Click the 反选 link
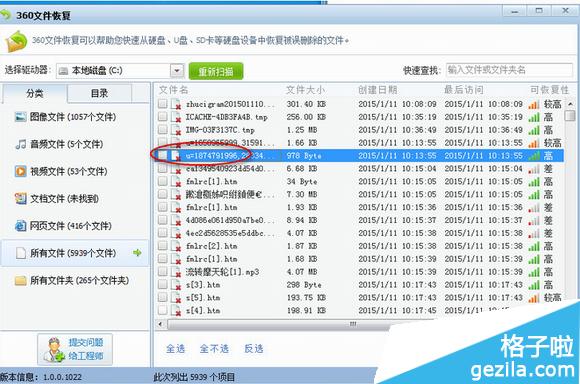 [254, 348]
